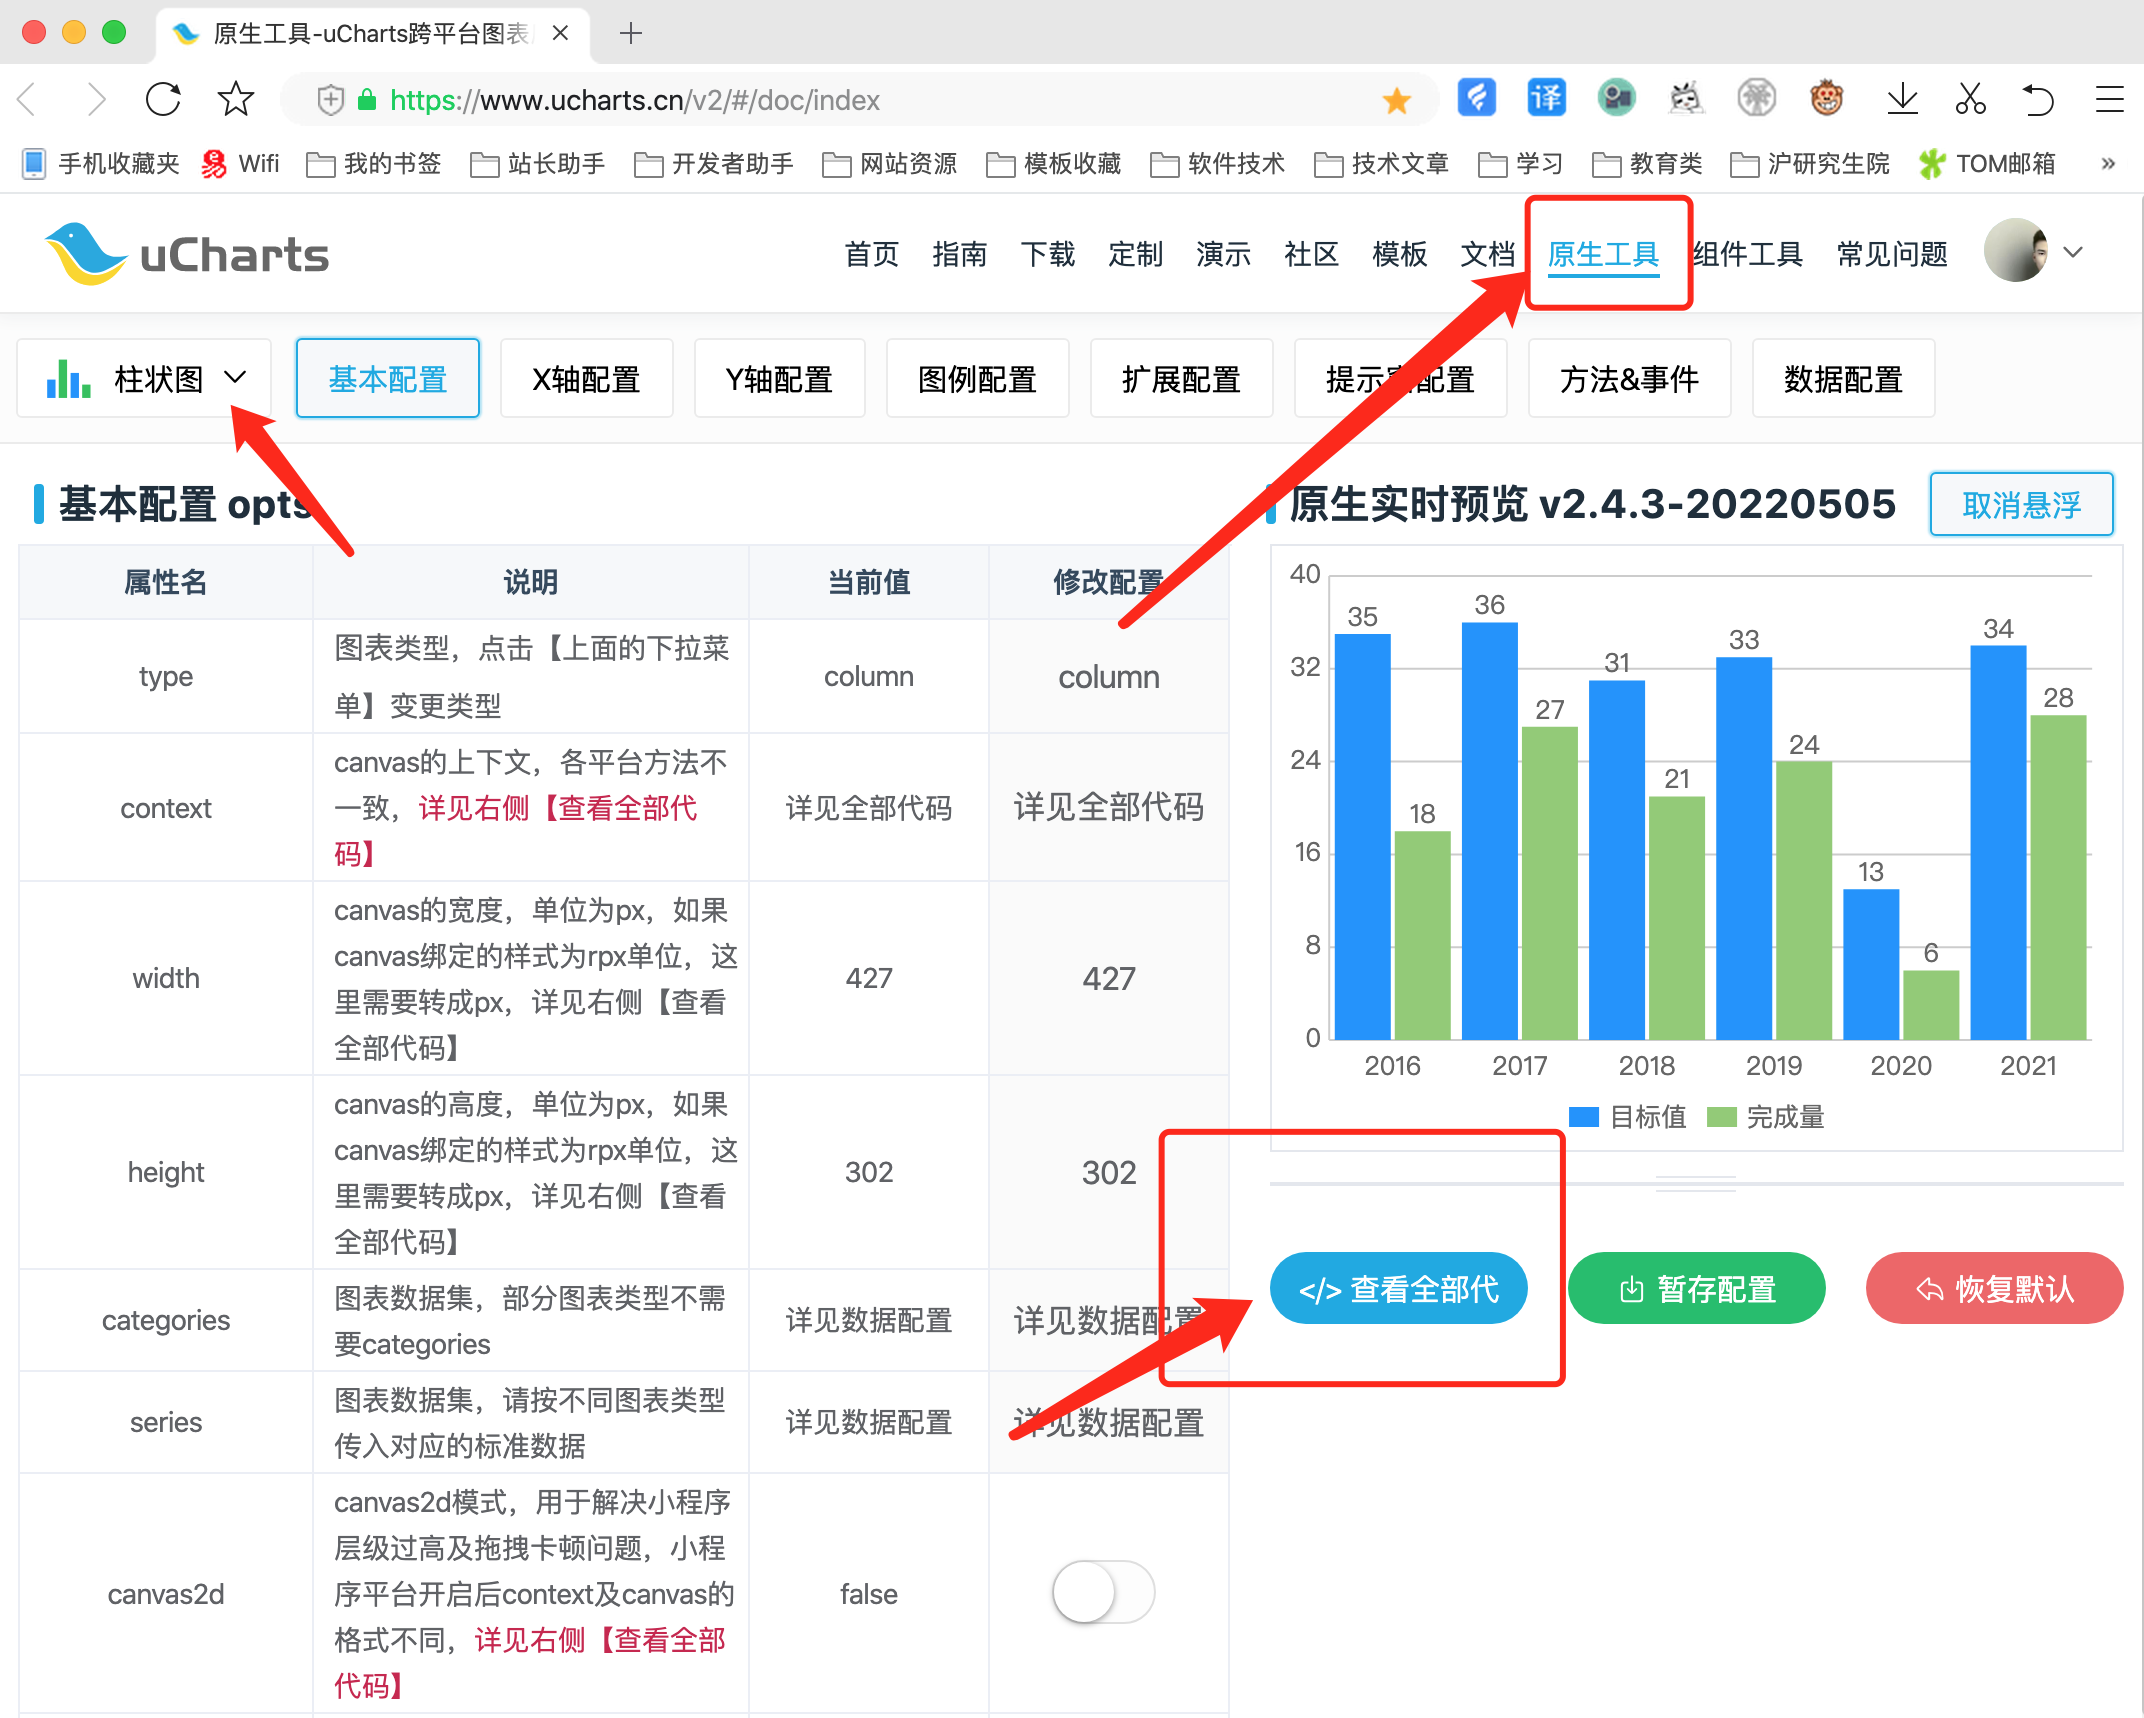
Task: Click the 2016 blue bar in chart
Action: coord(1362,836)
